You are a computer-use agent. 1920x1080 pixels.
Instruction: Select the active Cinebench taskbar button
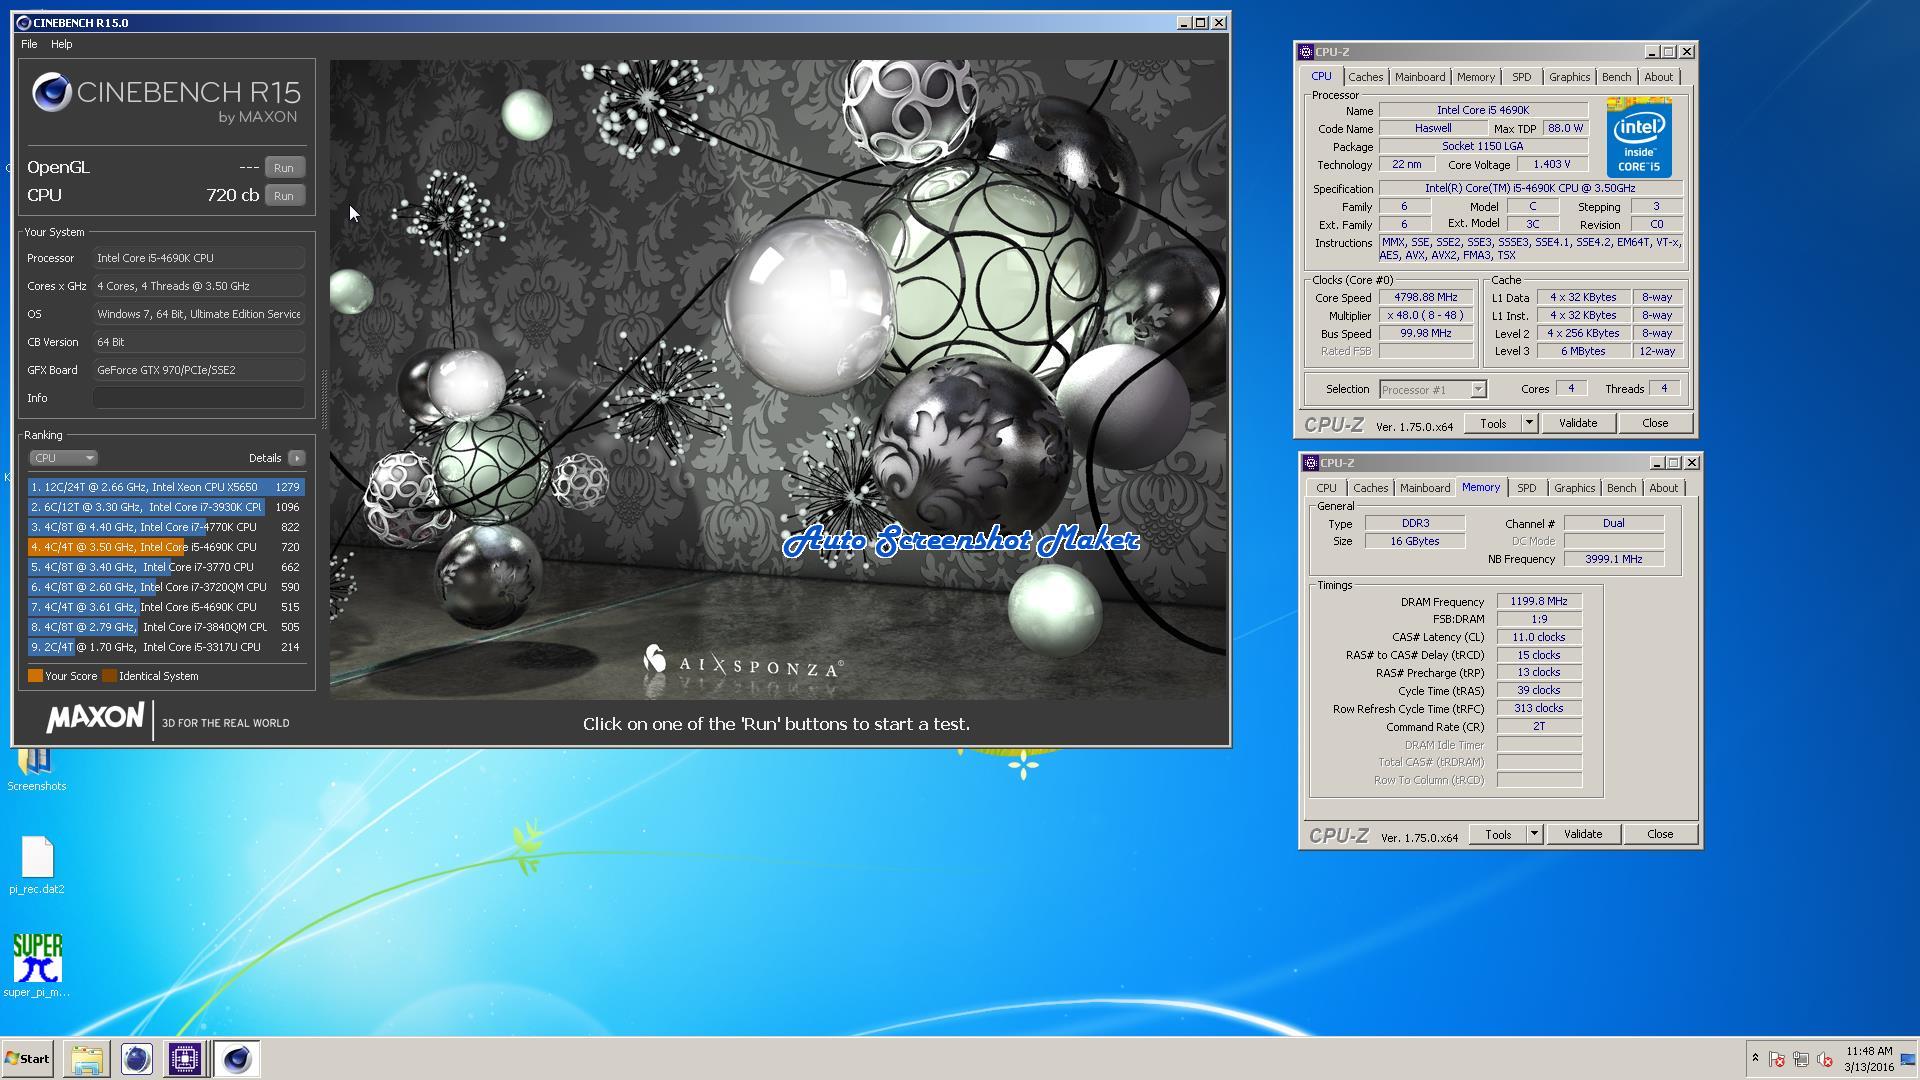[x=237, y=1059]
